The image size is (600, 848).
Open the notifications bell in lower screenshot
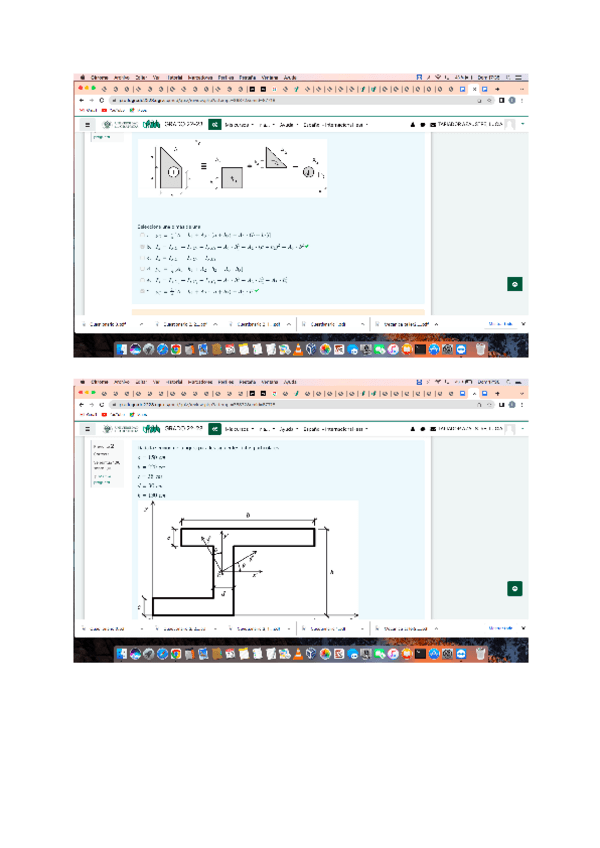412,429
